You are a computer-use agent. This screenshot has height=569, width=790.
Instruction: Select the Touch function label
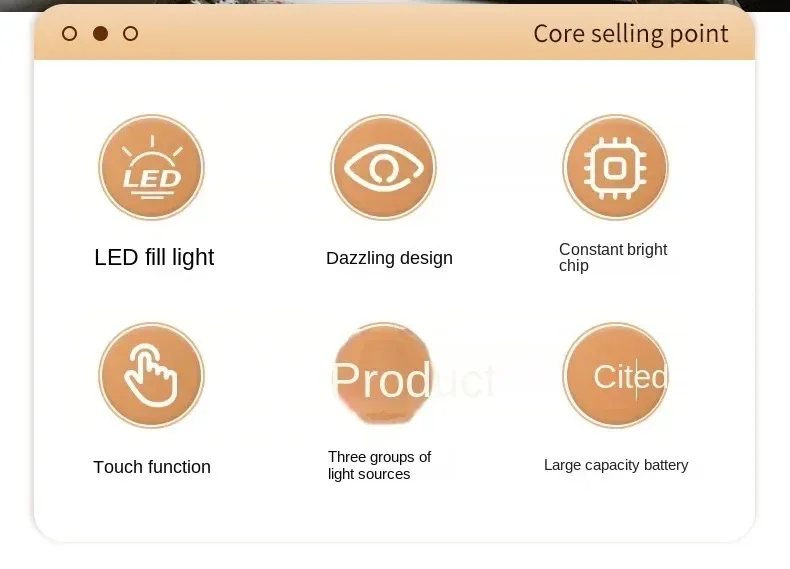click(x=152, y=467)
